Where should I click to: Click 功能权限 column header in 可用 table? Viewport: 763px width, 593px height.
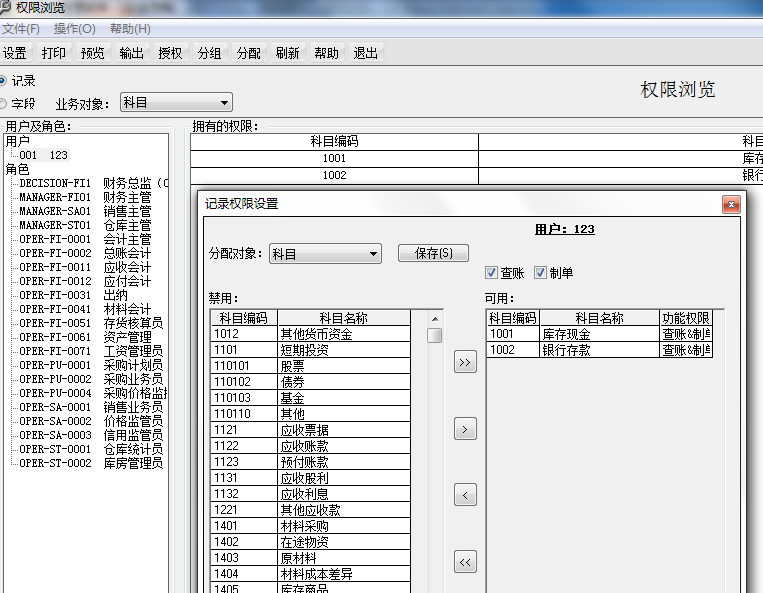[686, 318]
